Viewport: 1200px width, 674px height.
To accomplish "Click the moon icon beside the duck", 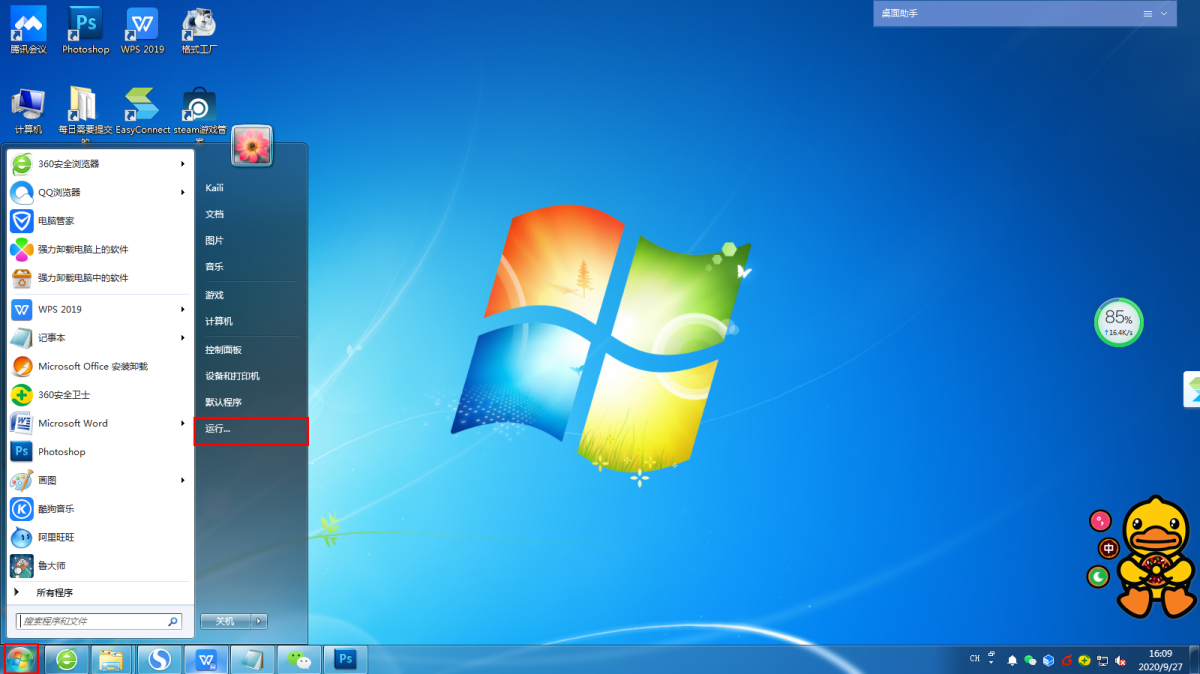I will coord(1098,576).
